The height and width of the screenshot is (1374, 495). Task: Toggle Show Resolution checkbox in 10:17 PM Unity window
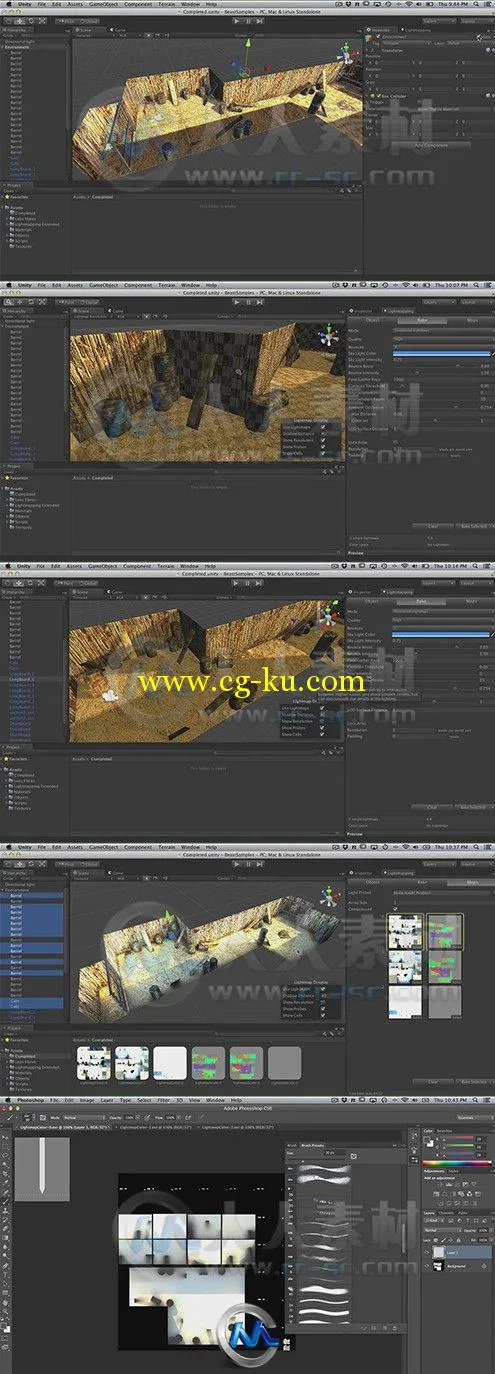323,1002
